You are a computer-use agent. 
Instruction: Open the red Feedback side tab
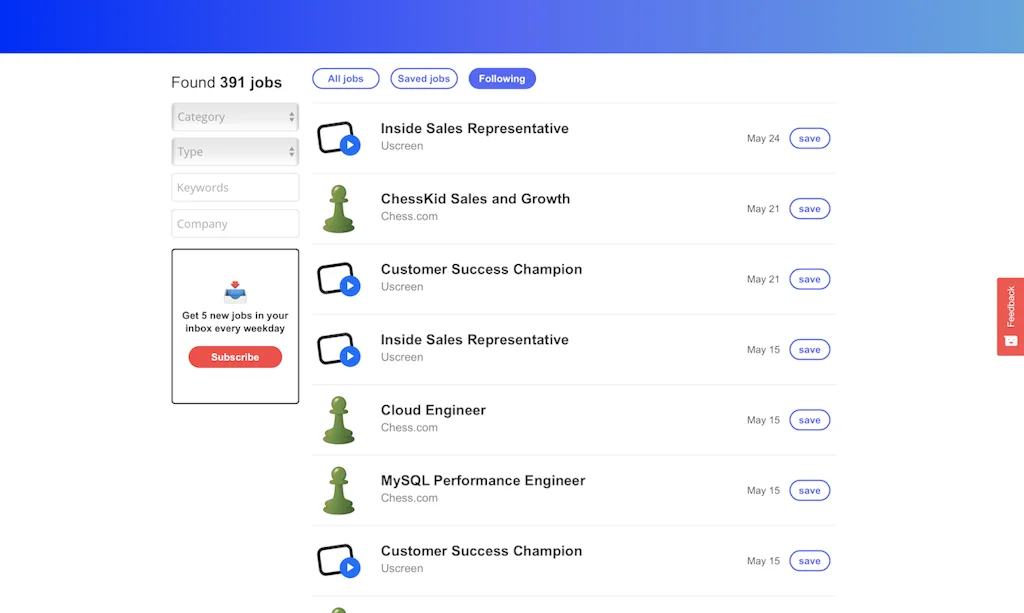coord(1010,316)
